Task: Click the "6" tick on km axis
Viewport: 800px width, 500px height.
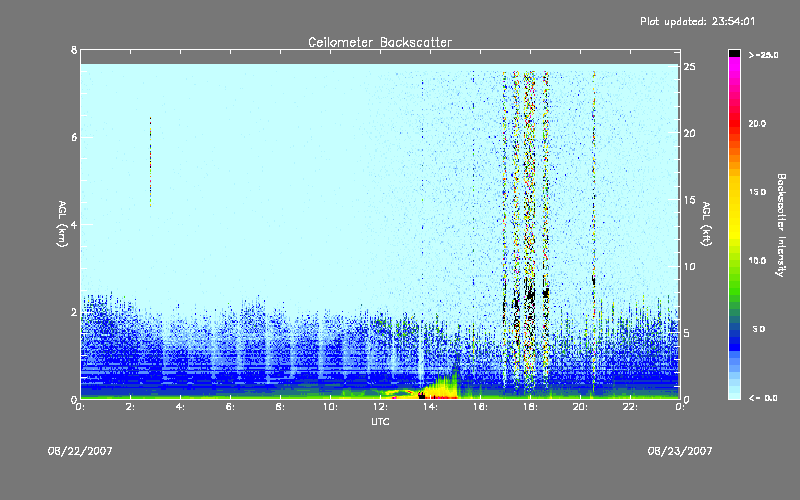Action: (x=74, y=137)
